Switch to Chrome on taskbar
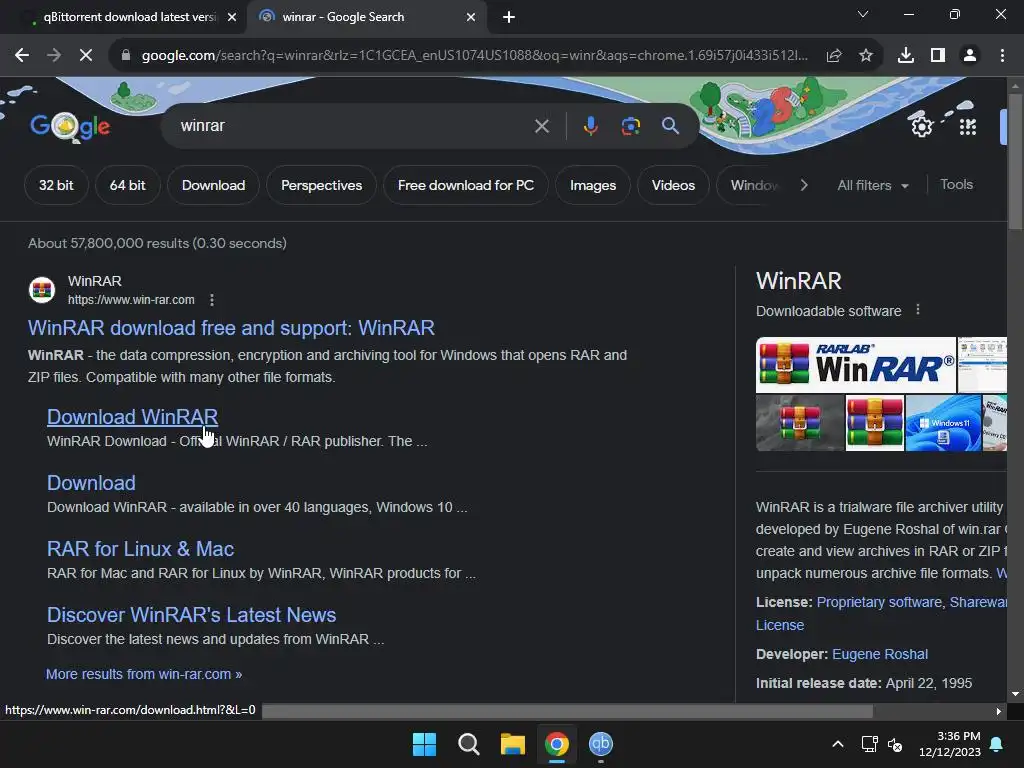 [x=556, y=744]
